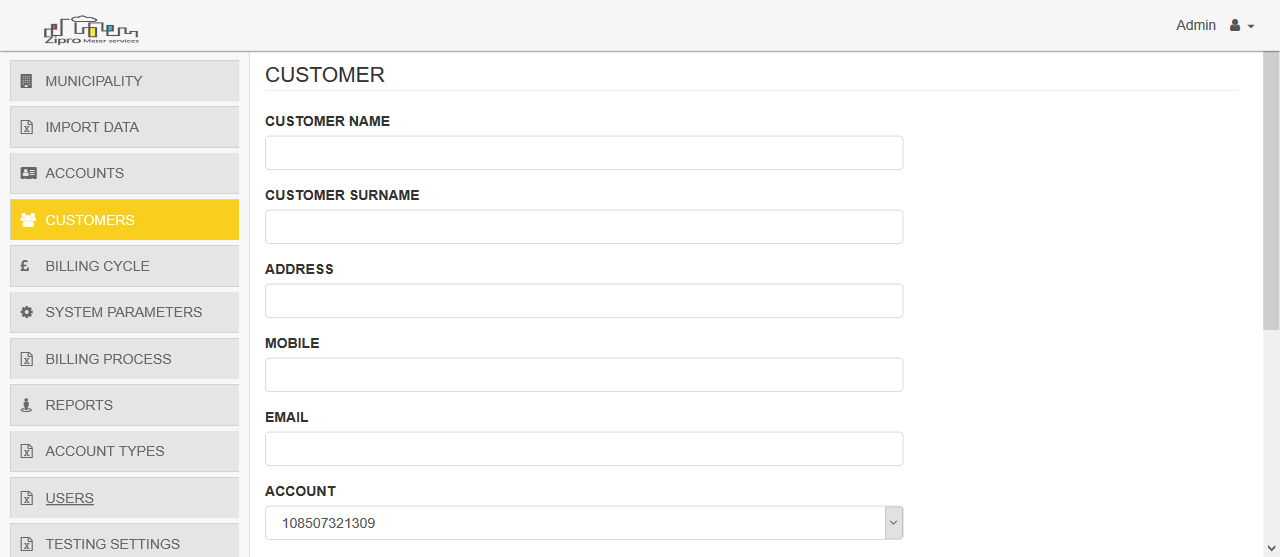Click into the Email text field
This screenshot has height=557, width=1280.
point(584,449)
